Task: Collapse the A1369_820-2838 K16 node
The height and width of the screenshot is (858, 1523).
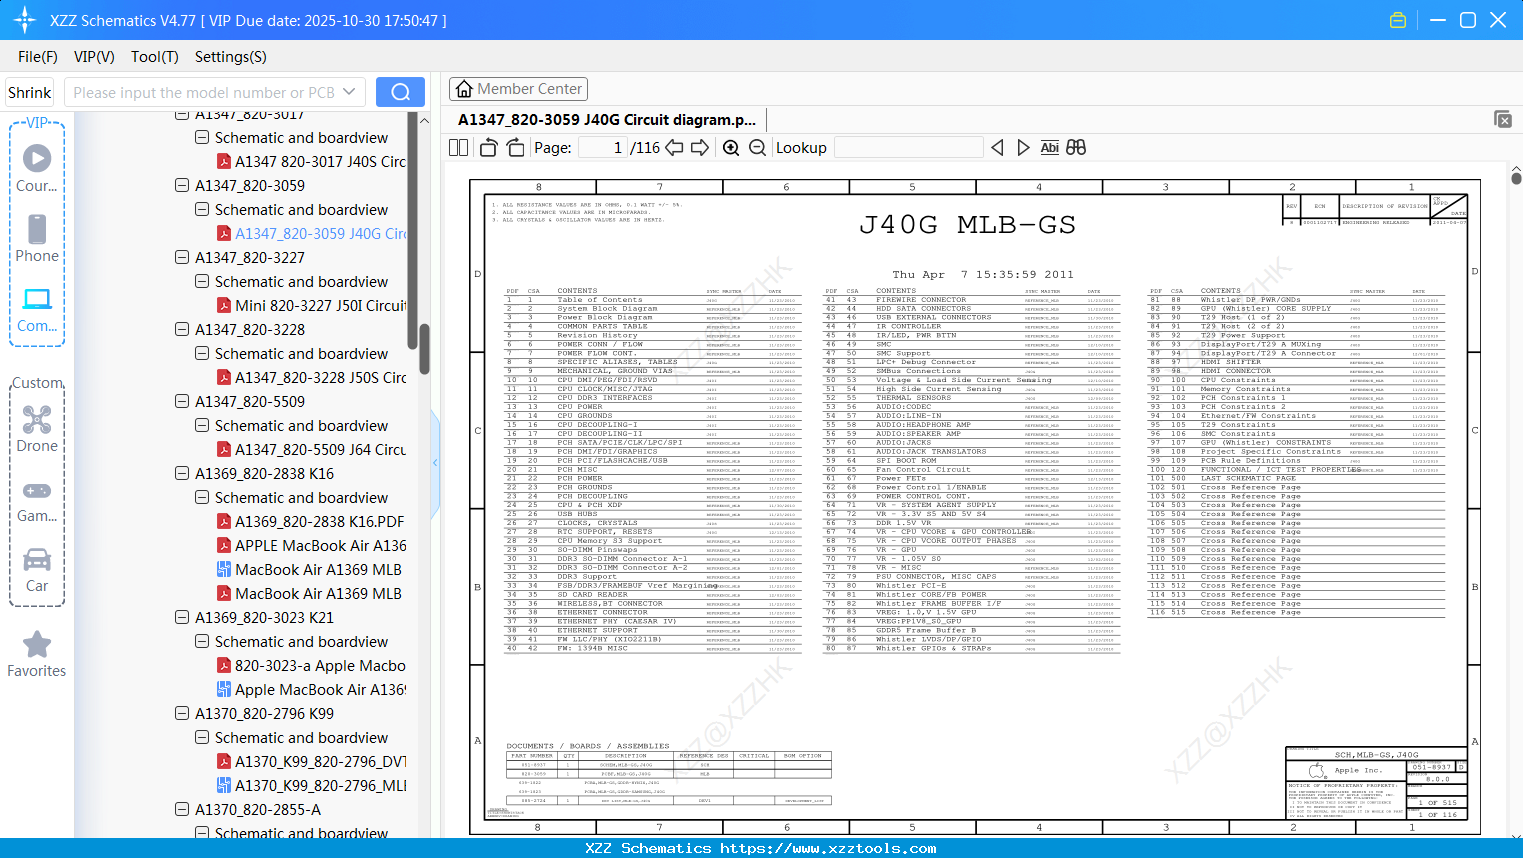Action: 182,473
